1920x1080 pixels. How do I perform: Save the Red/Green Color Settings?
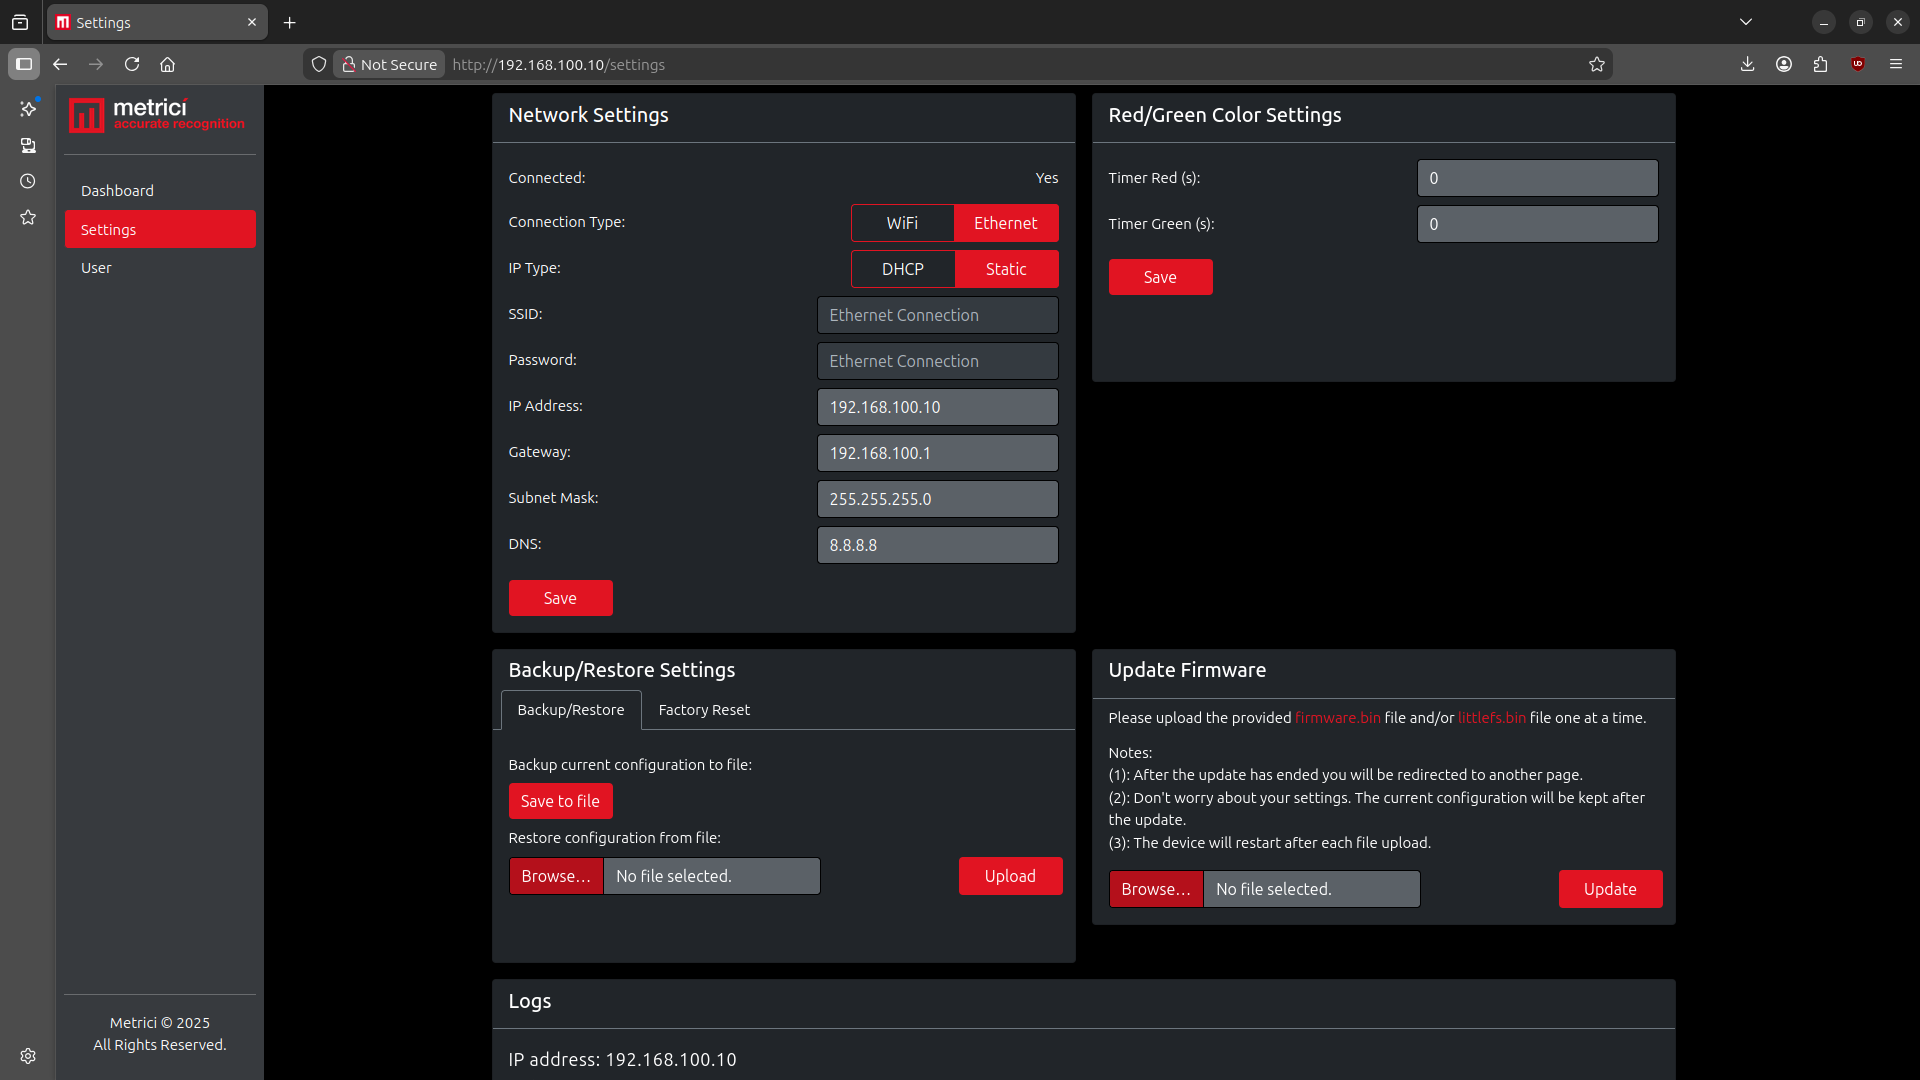pyautogui.click(x=1160, y=277)
